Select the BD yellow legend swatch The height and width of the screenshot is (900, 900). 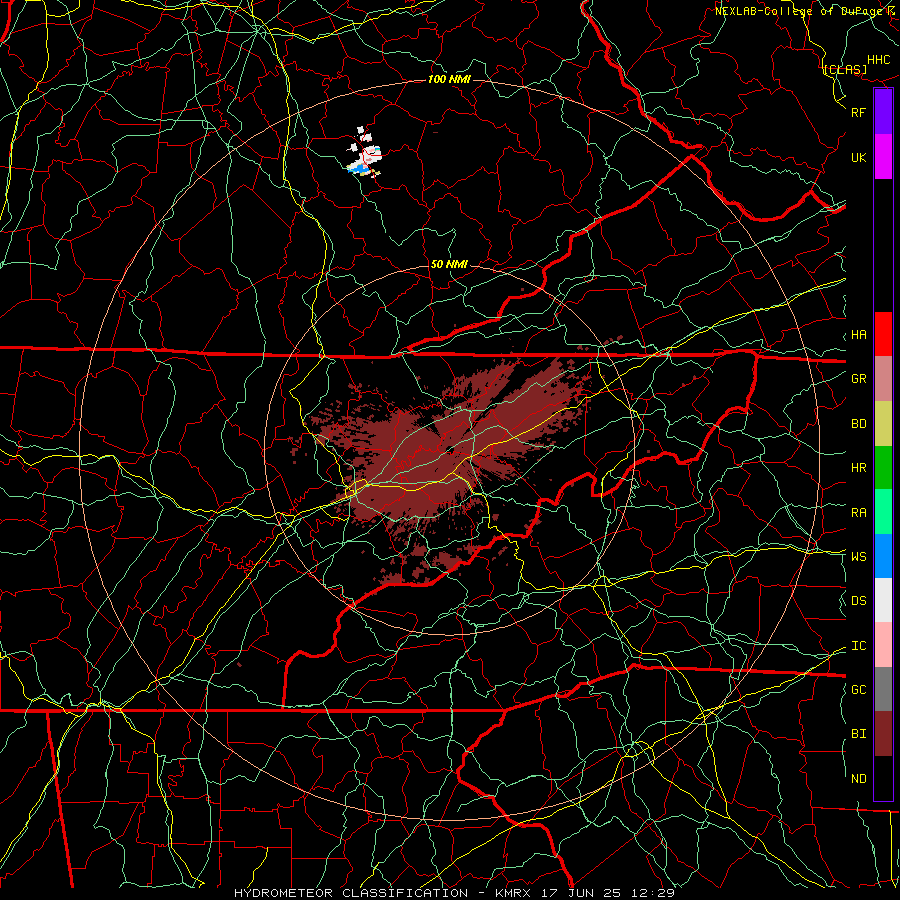pos(883,424)
